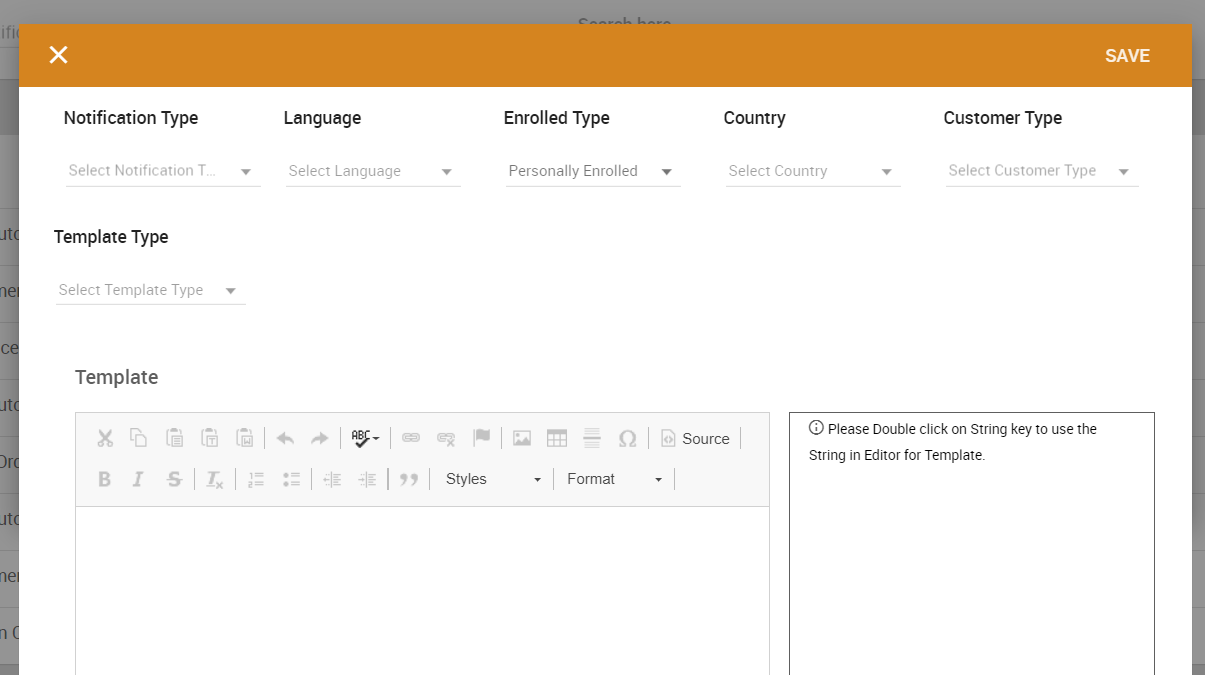Insert a horizontal line in editor
Viewport: 1205px width, 675px height.
[592, 438]
